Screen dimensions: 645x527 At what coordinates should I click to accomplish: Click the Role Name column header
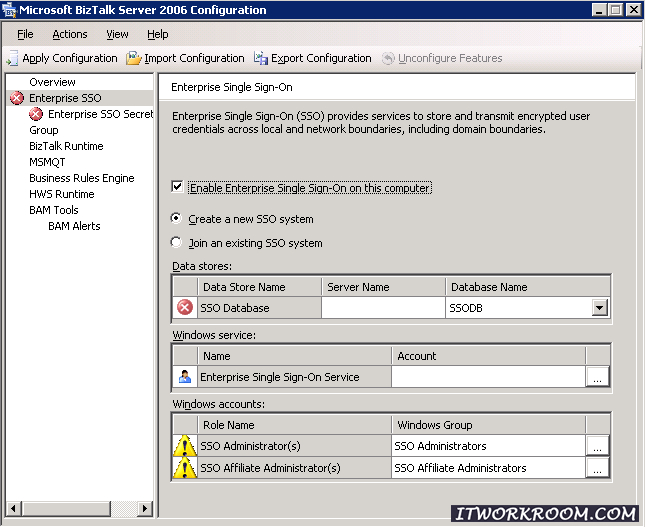[x=294, y=425]
